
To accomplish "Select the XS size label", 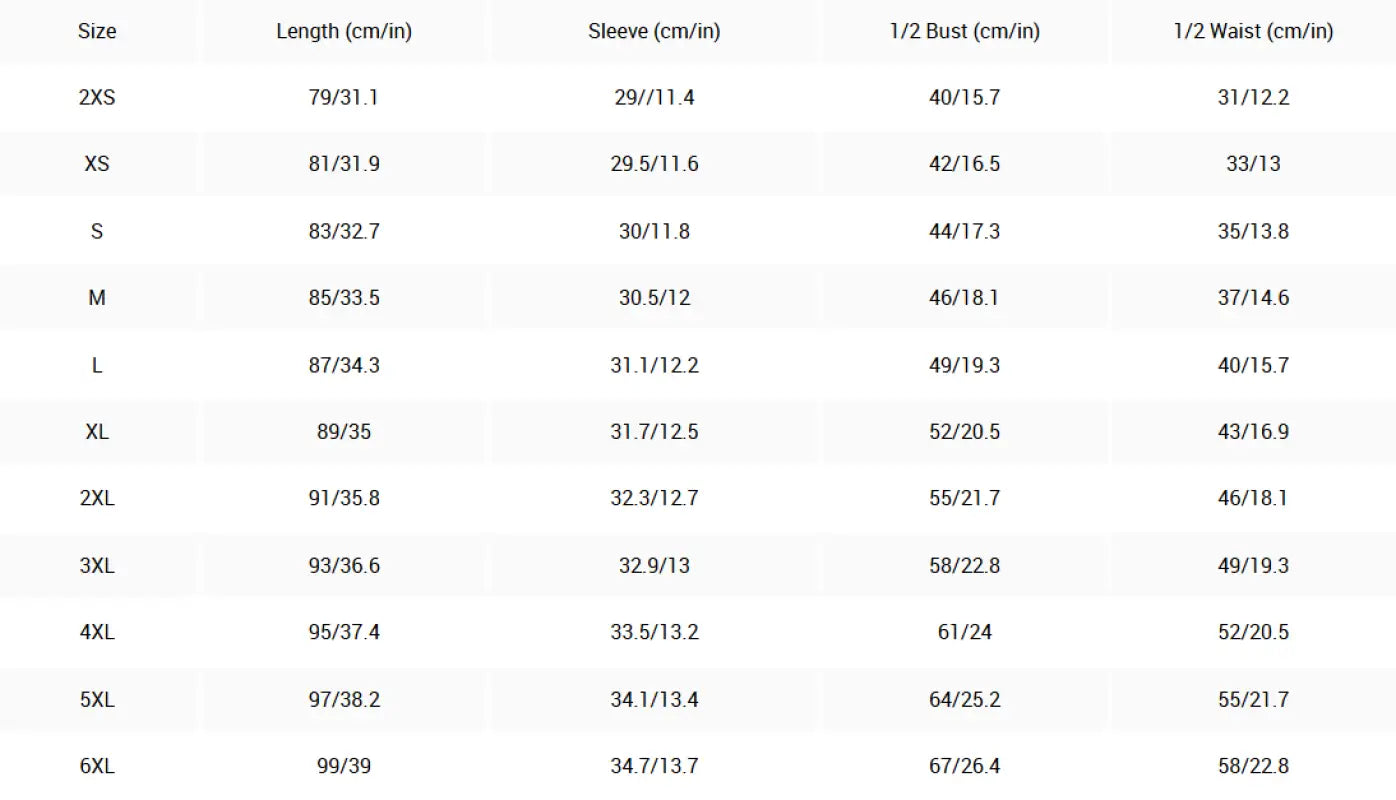I will [x=97, y=164].
